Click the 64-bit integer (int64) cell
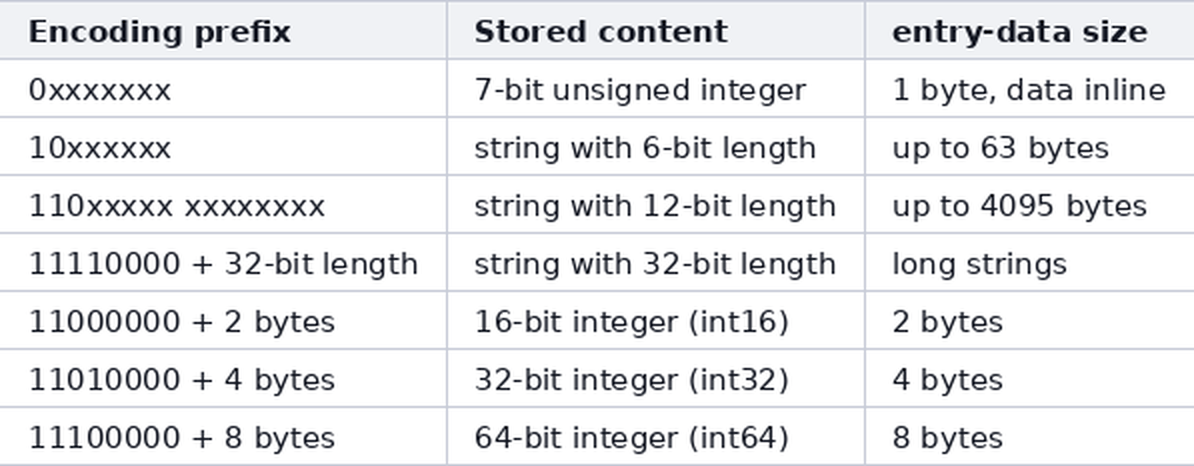The height and width of the screenshot is (466, 1194). click(x=656, y=436)
